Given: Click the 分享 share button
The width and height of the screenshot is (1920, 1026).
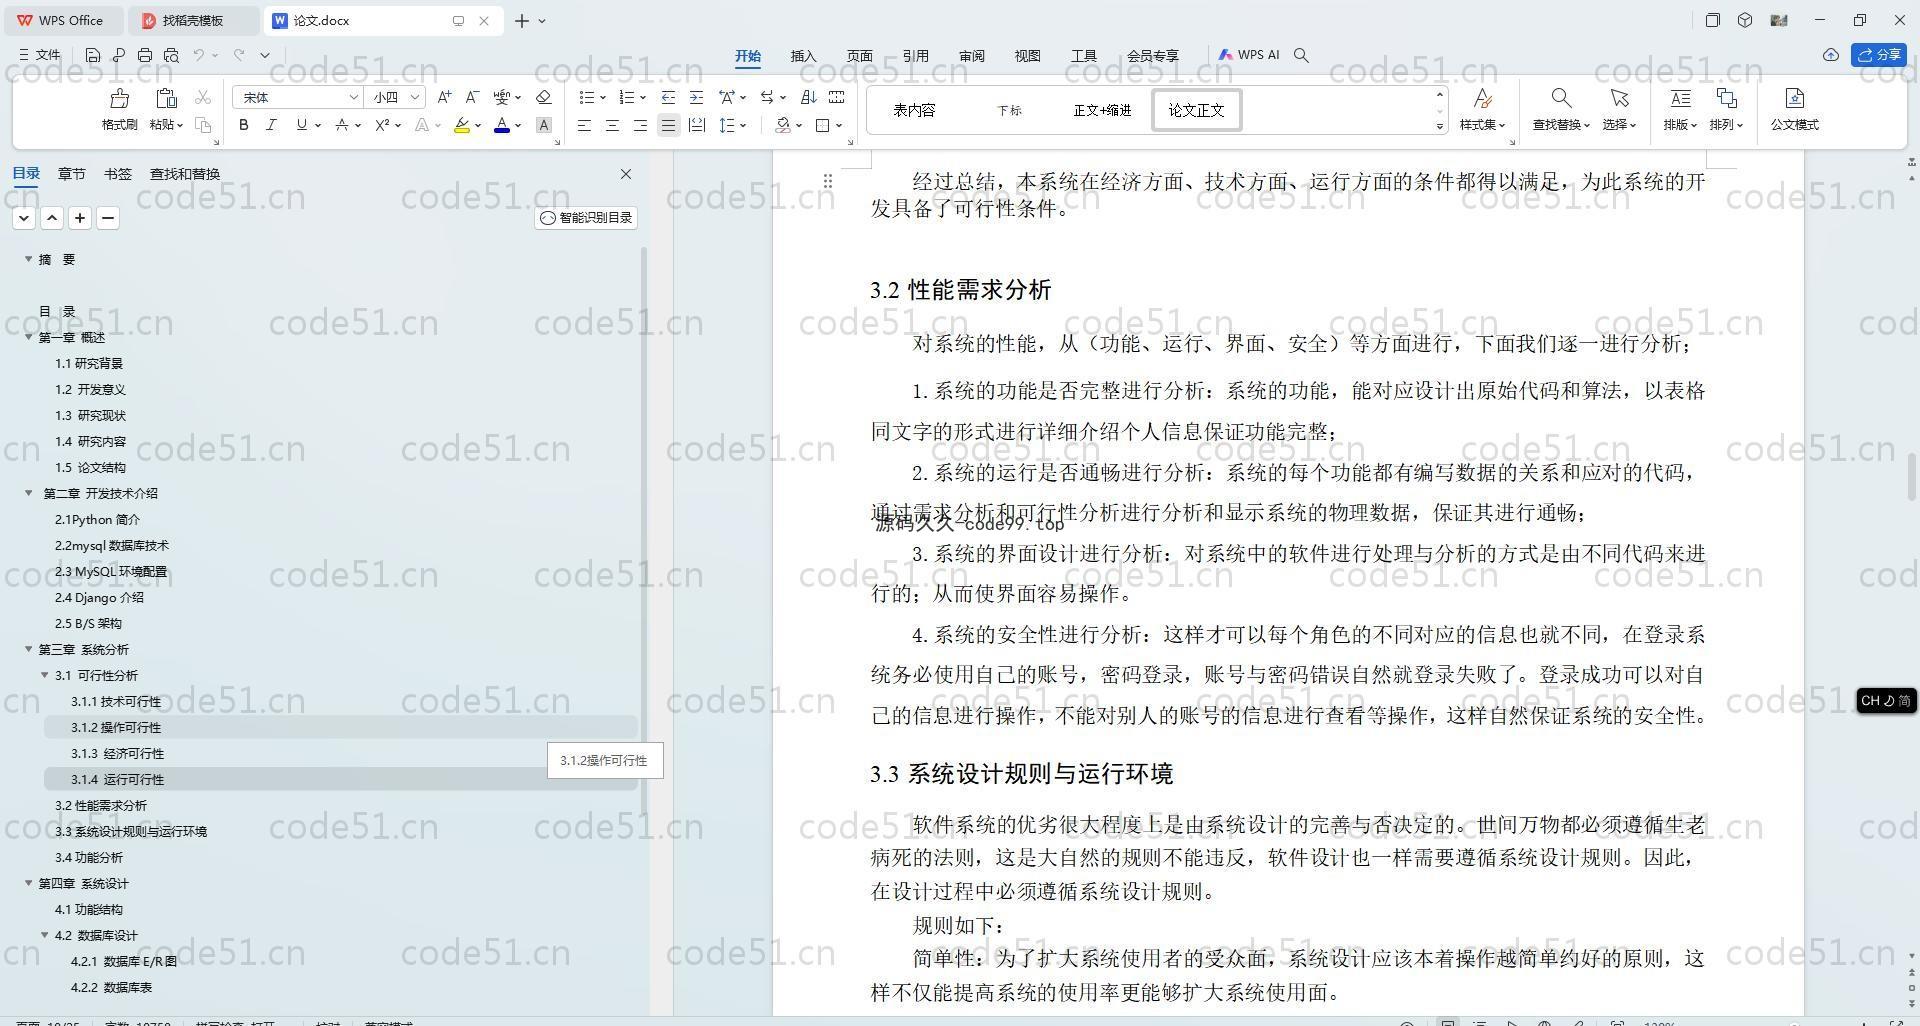Looking at the screenshot, I should (1879, 55).
